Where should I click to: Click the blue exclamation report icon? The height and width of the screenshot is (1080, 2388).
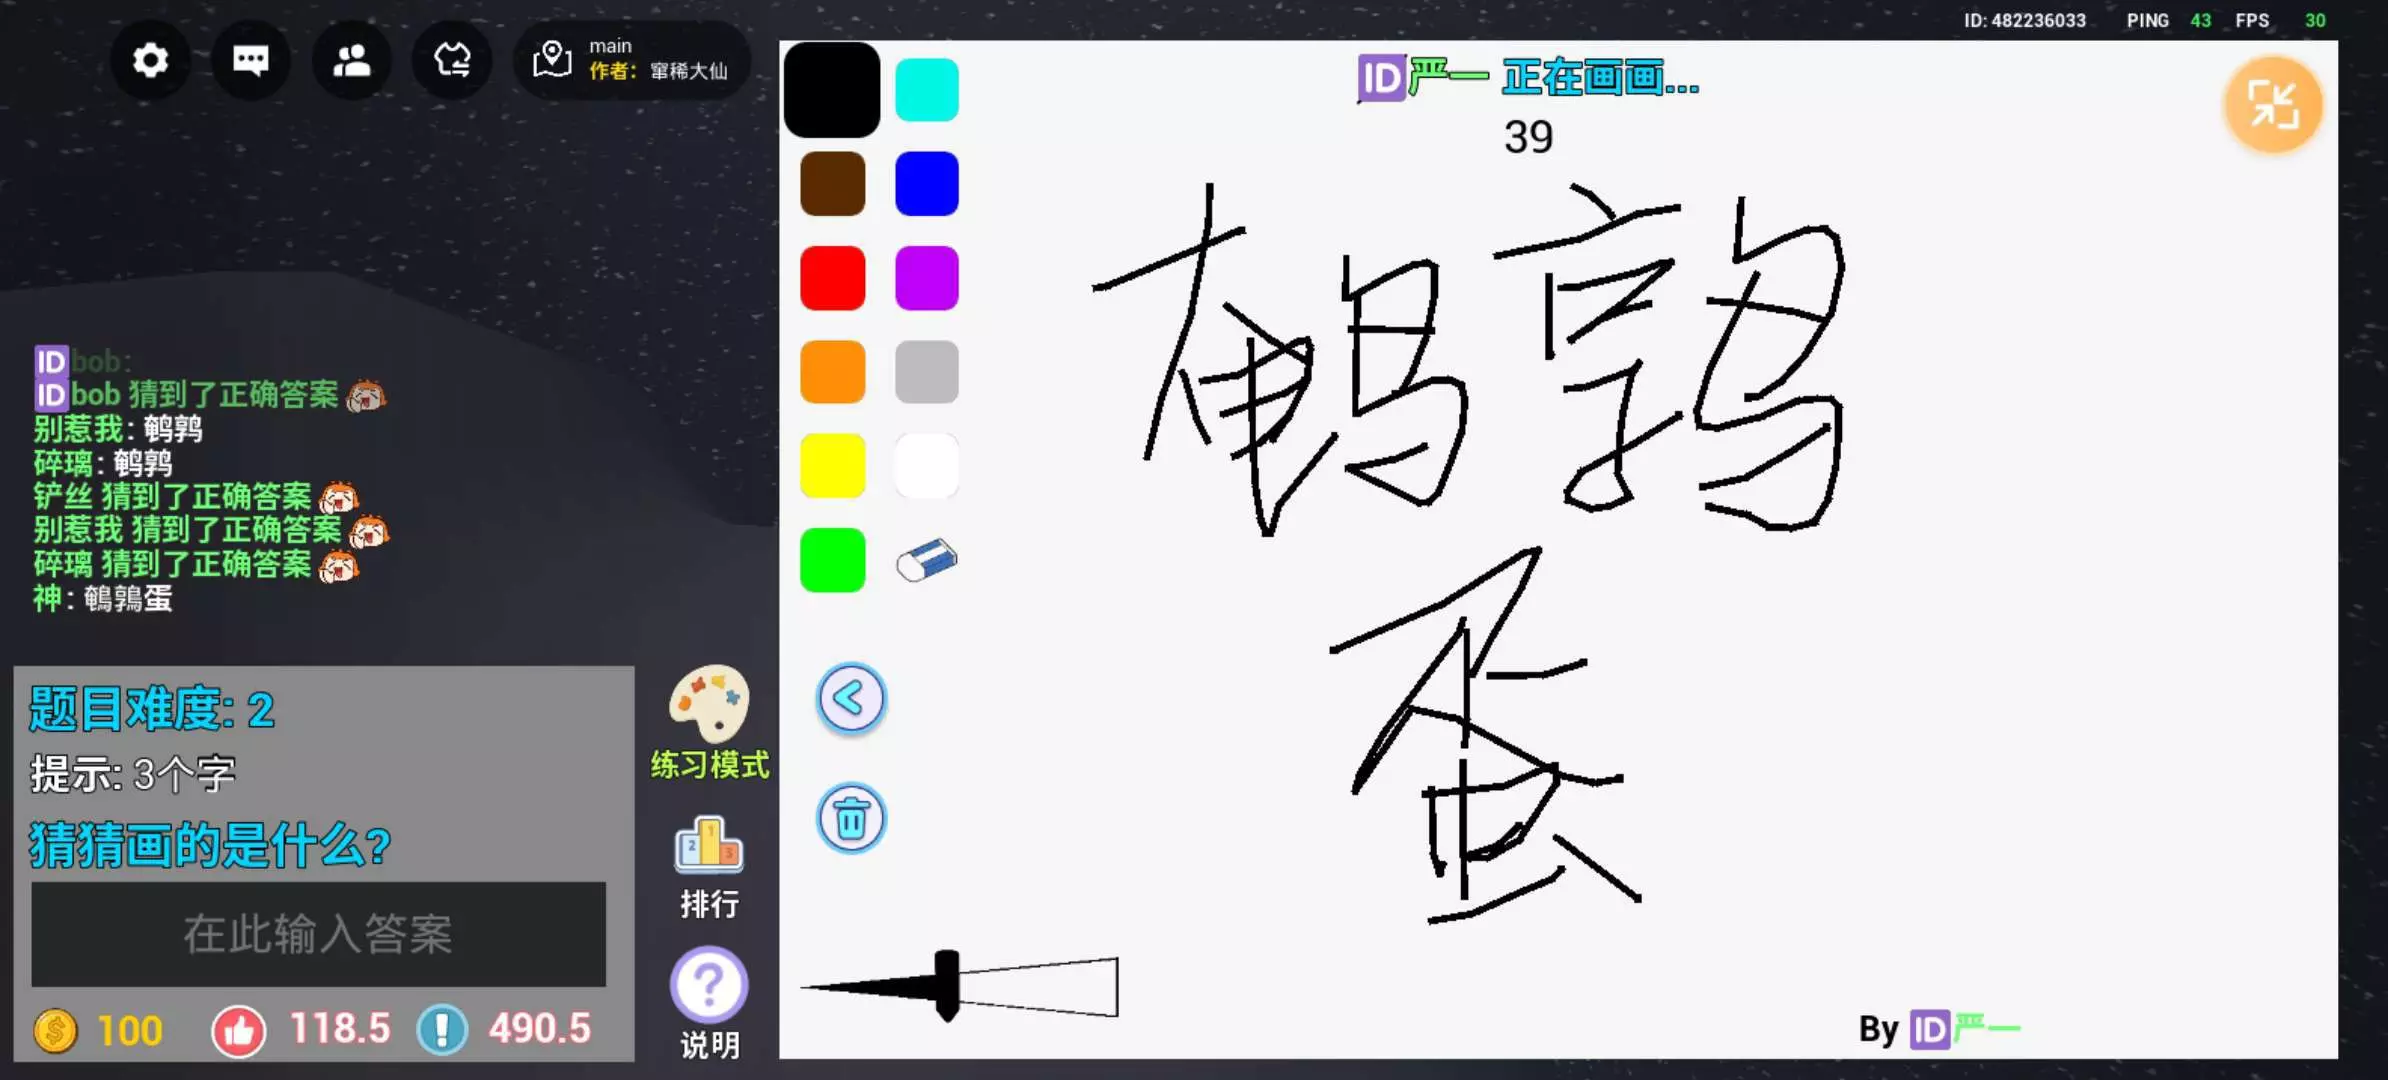(442, 1030)
